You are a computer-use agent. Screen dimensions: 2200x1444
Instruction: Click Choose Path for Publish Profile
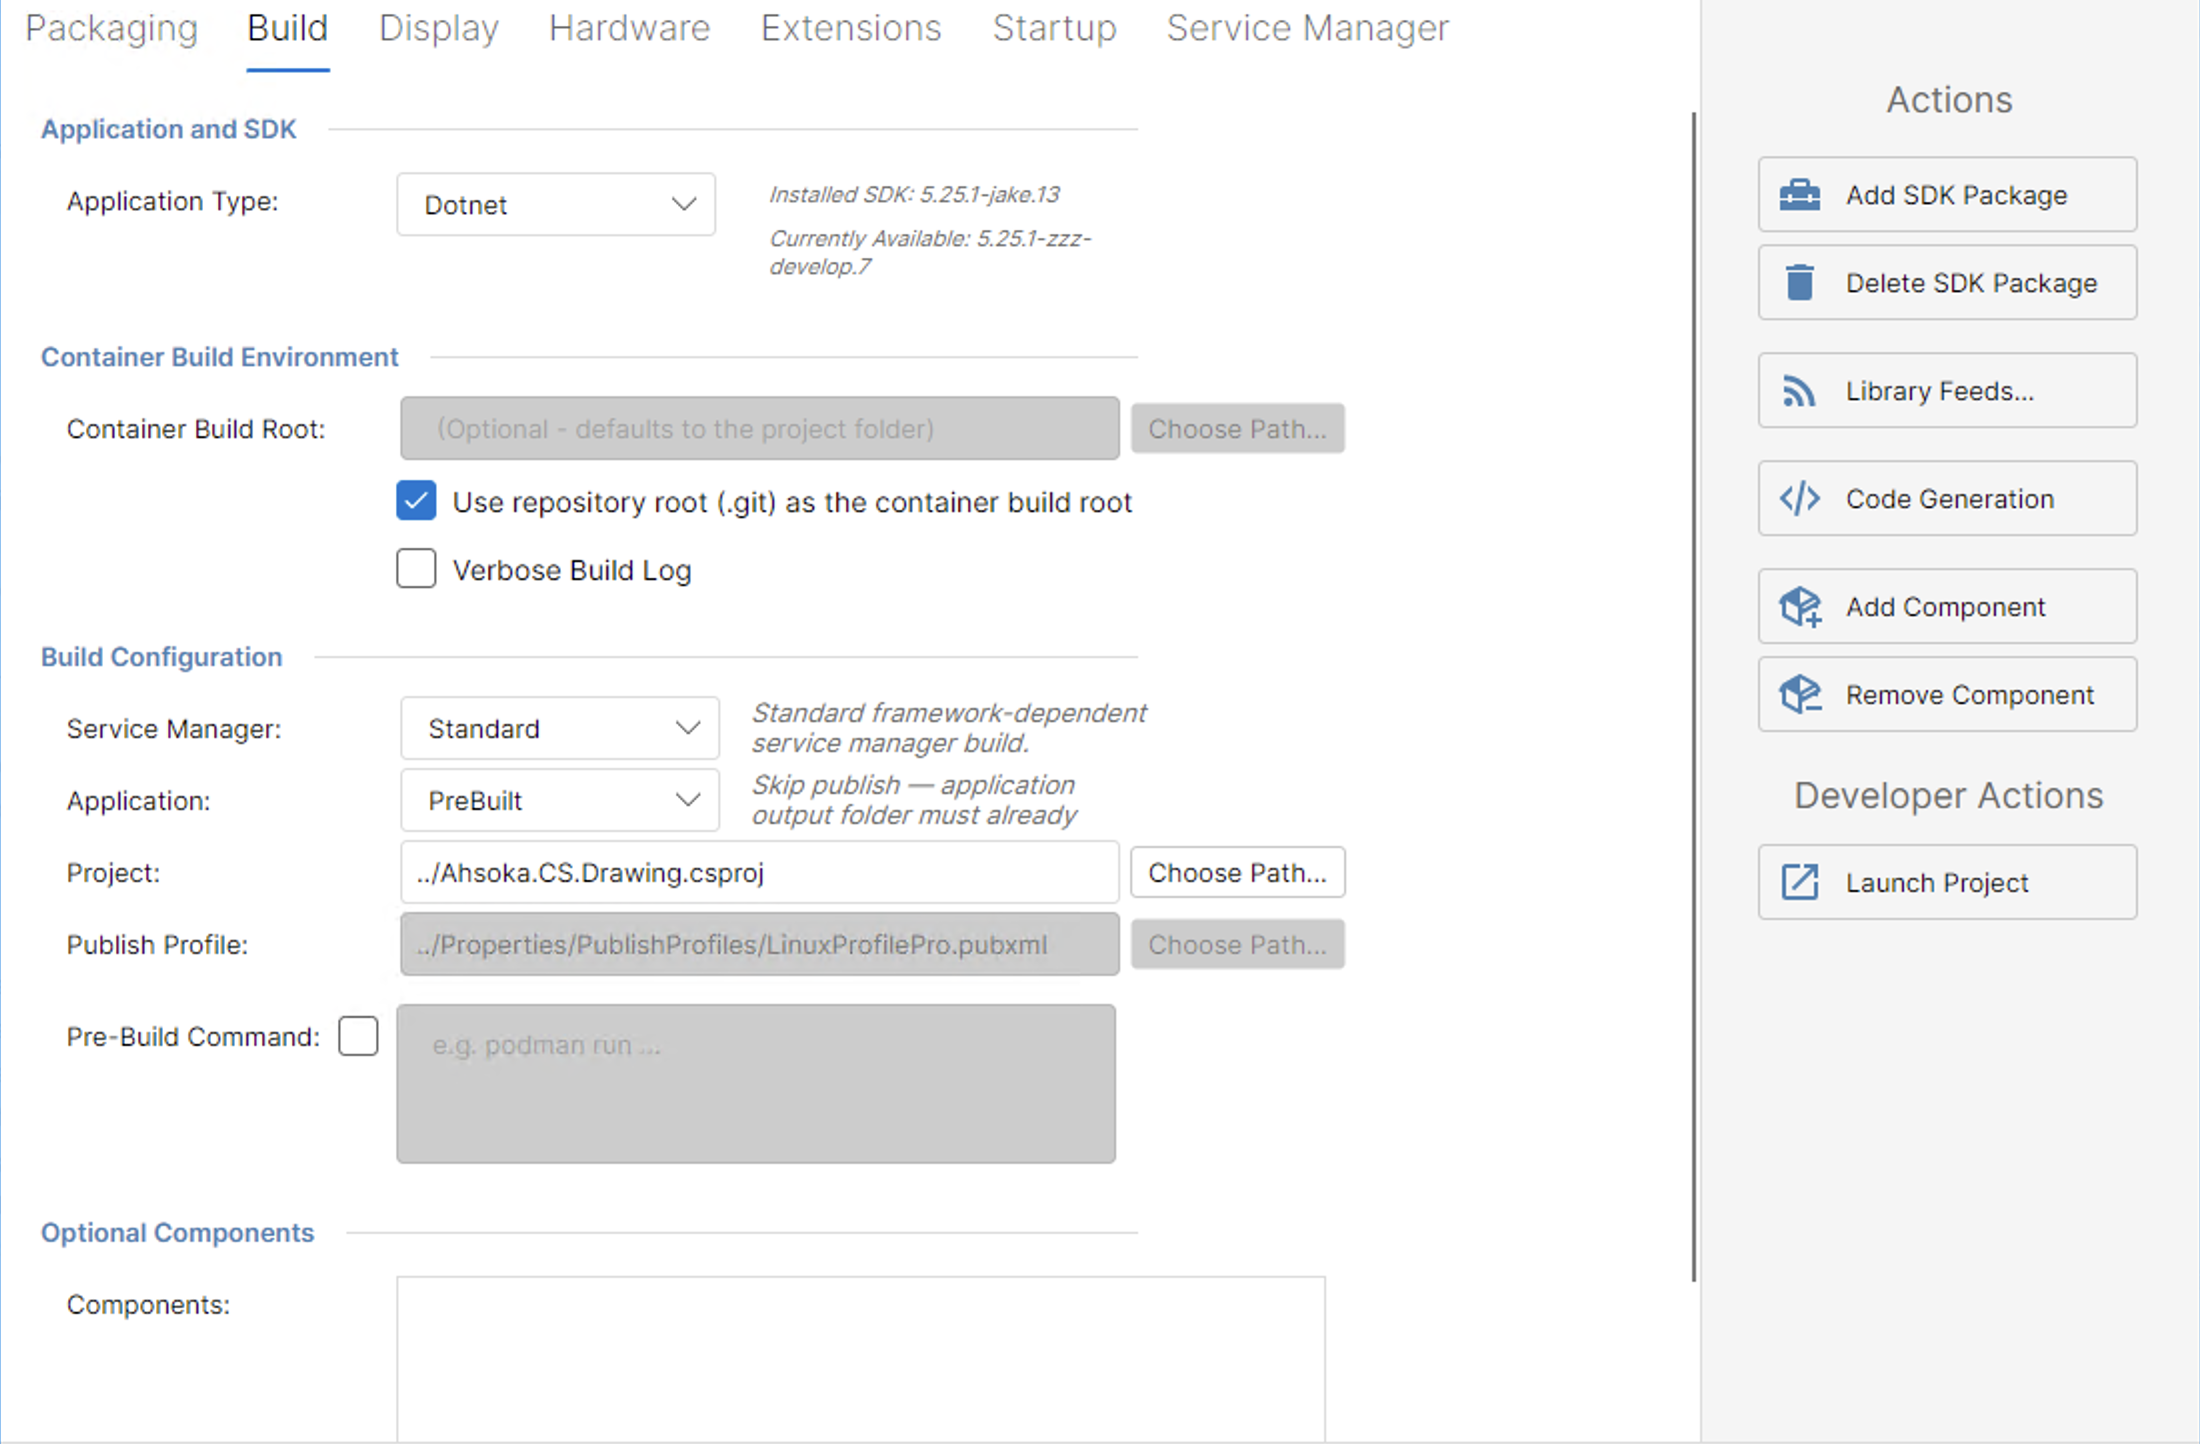click(x=1237, y=945)
